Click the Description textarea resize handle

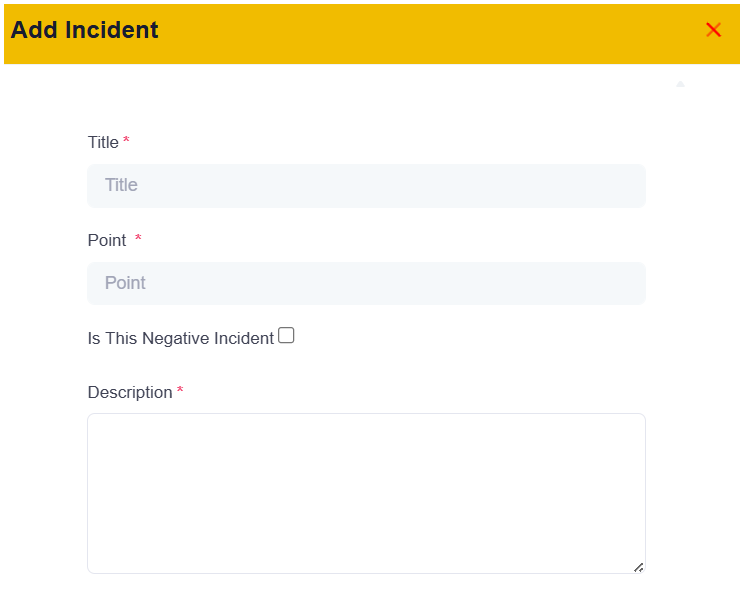[x=638, y=567]
